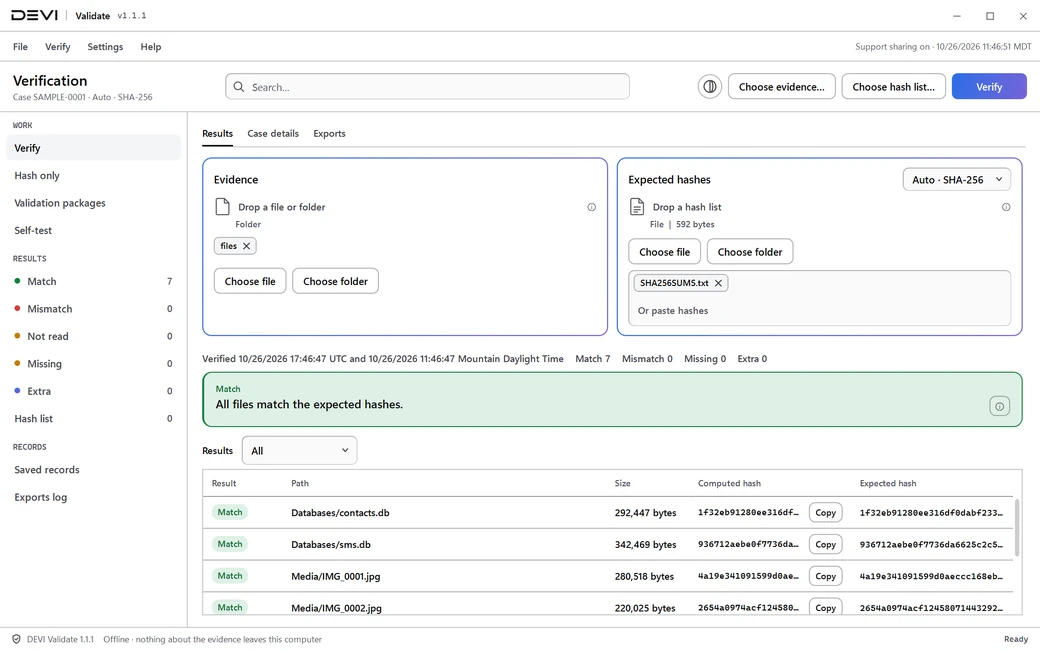Remove the SHA256SUMS.txt chip
1040x650 pixels.
[718, 283]
